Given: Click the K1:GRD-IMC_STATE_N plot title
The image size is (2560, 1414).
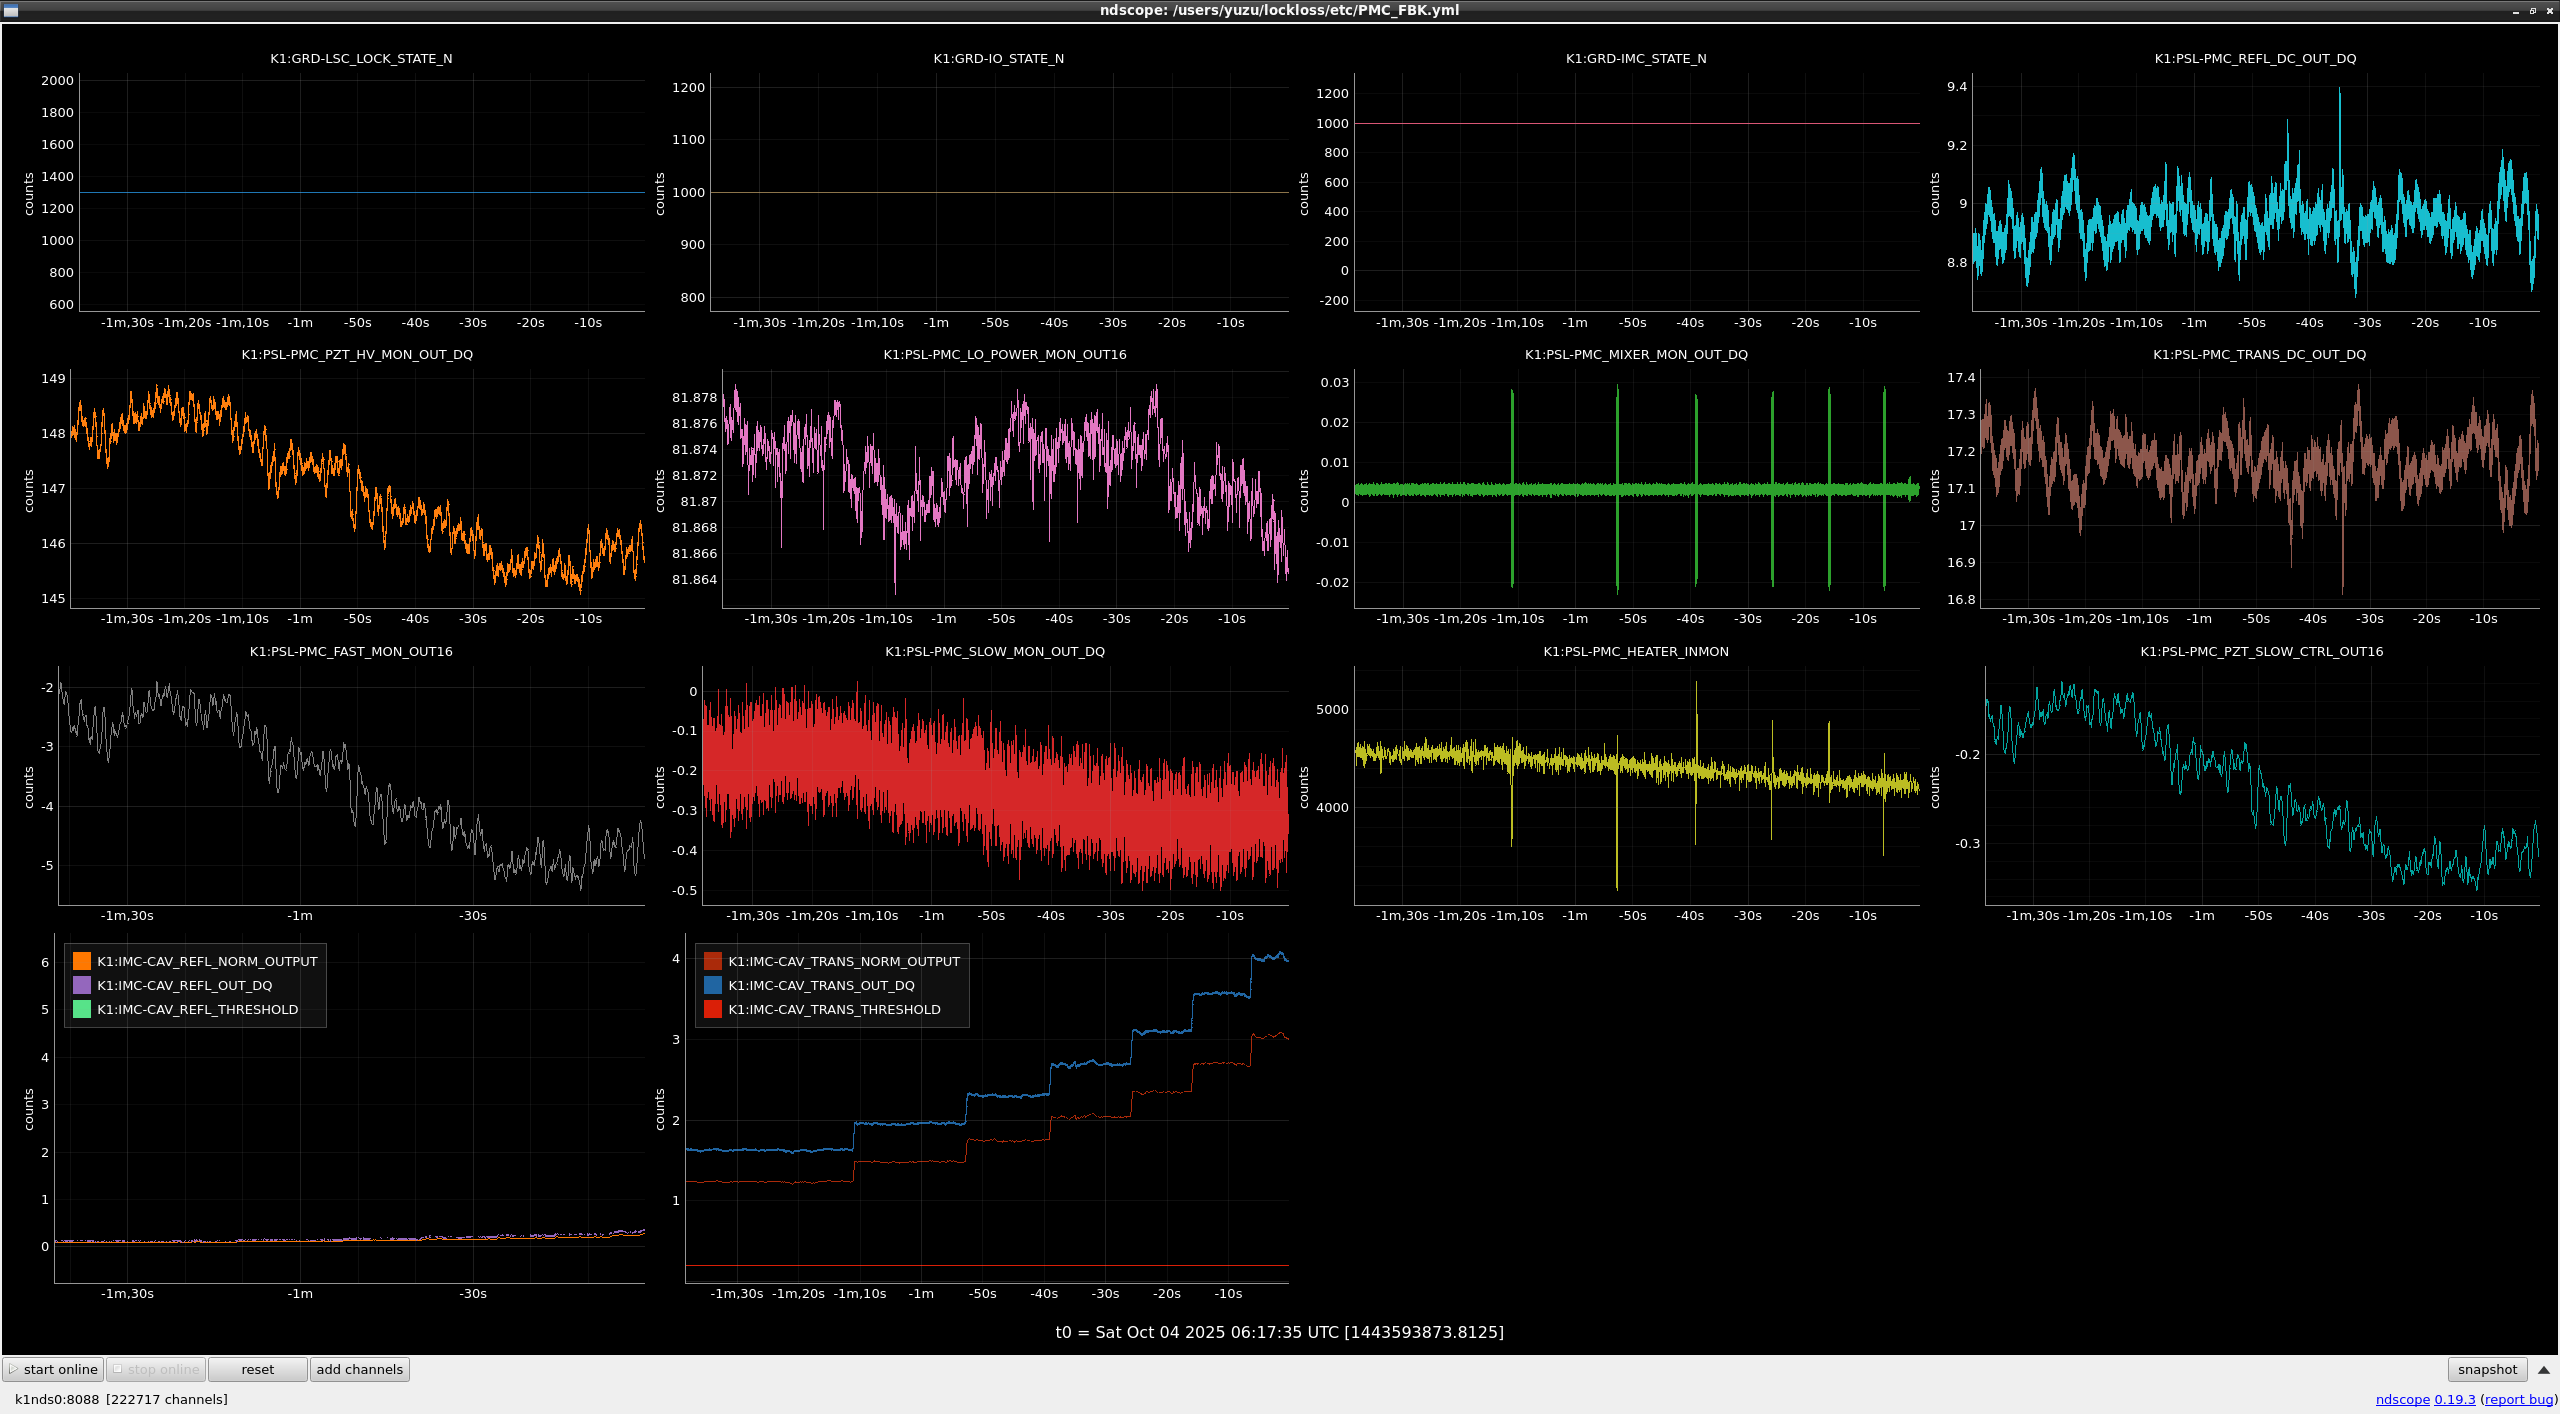Looking at the screenshot, I should click(1636, 58).
